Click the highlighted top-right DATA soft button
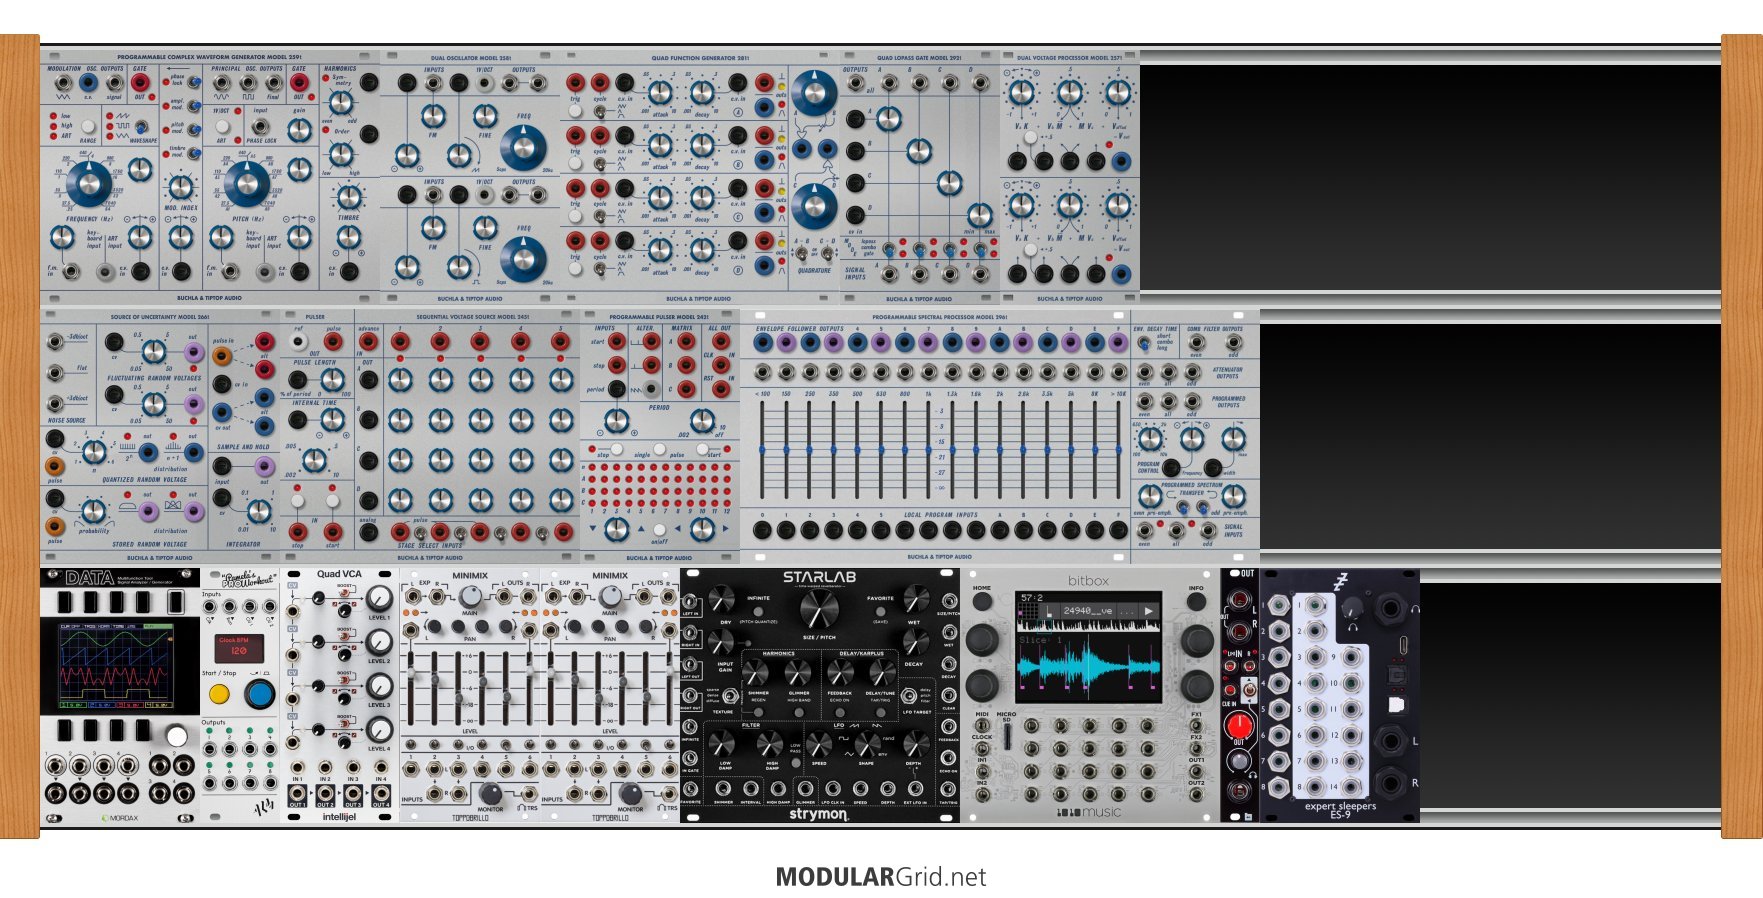 [x=176, y=602]
